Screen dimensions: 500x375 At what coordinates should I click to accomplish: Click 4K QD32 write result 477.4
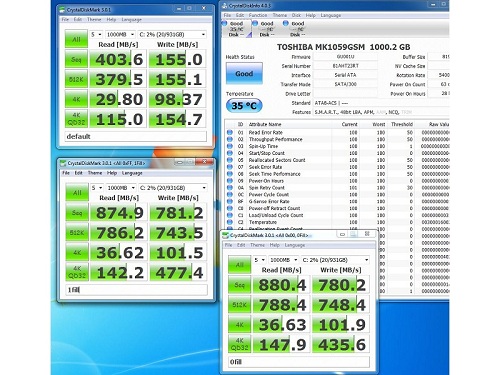tap(178, 272)
